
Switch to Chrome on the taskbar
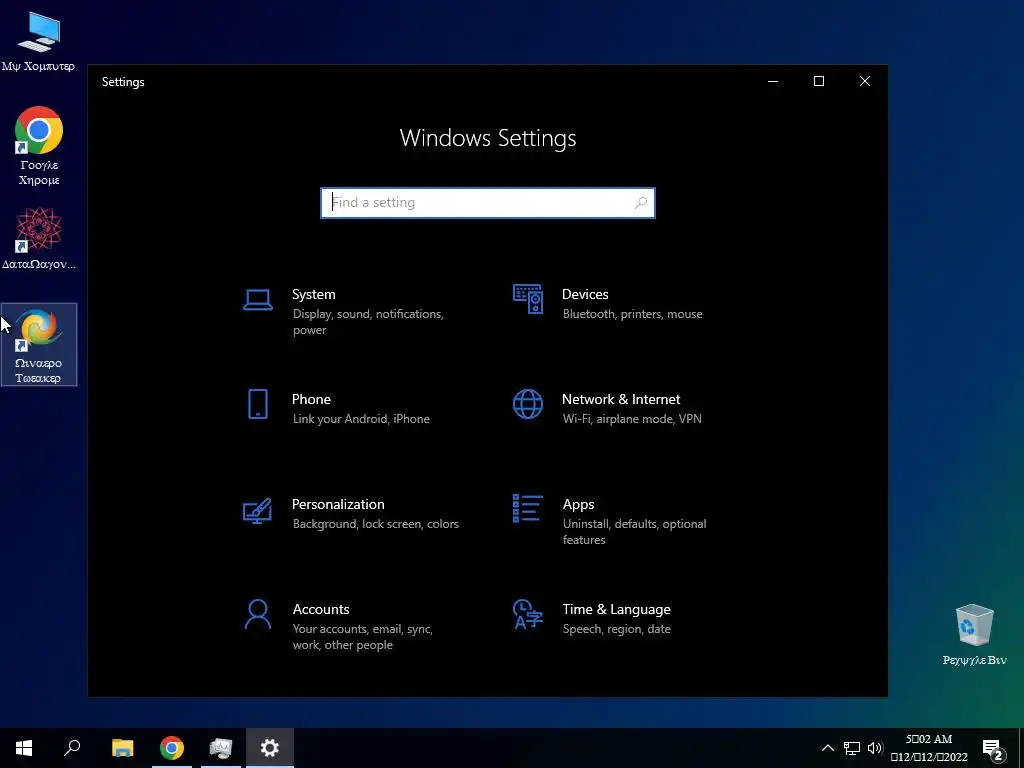172,748
